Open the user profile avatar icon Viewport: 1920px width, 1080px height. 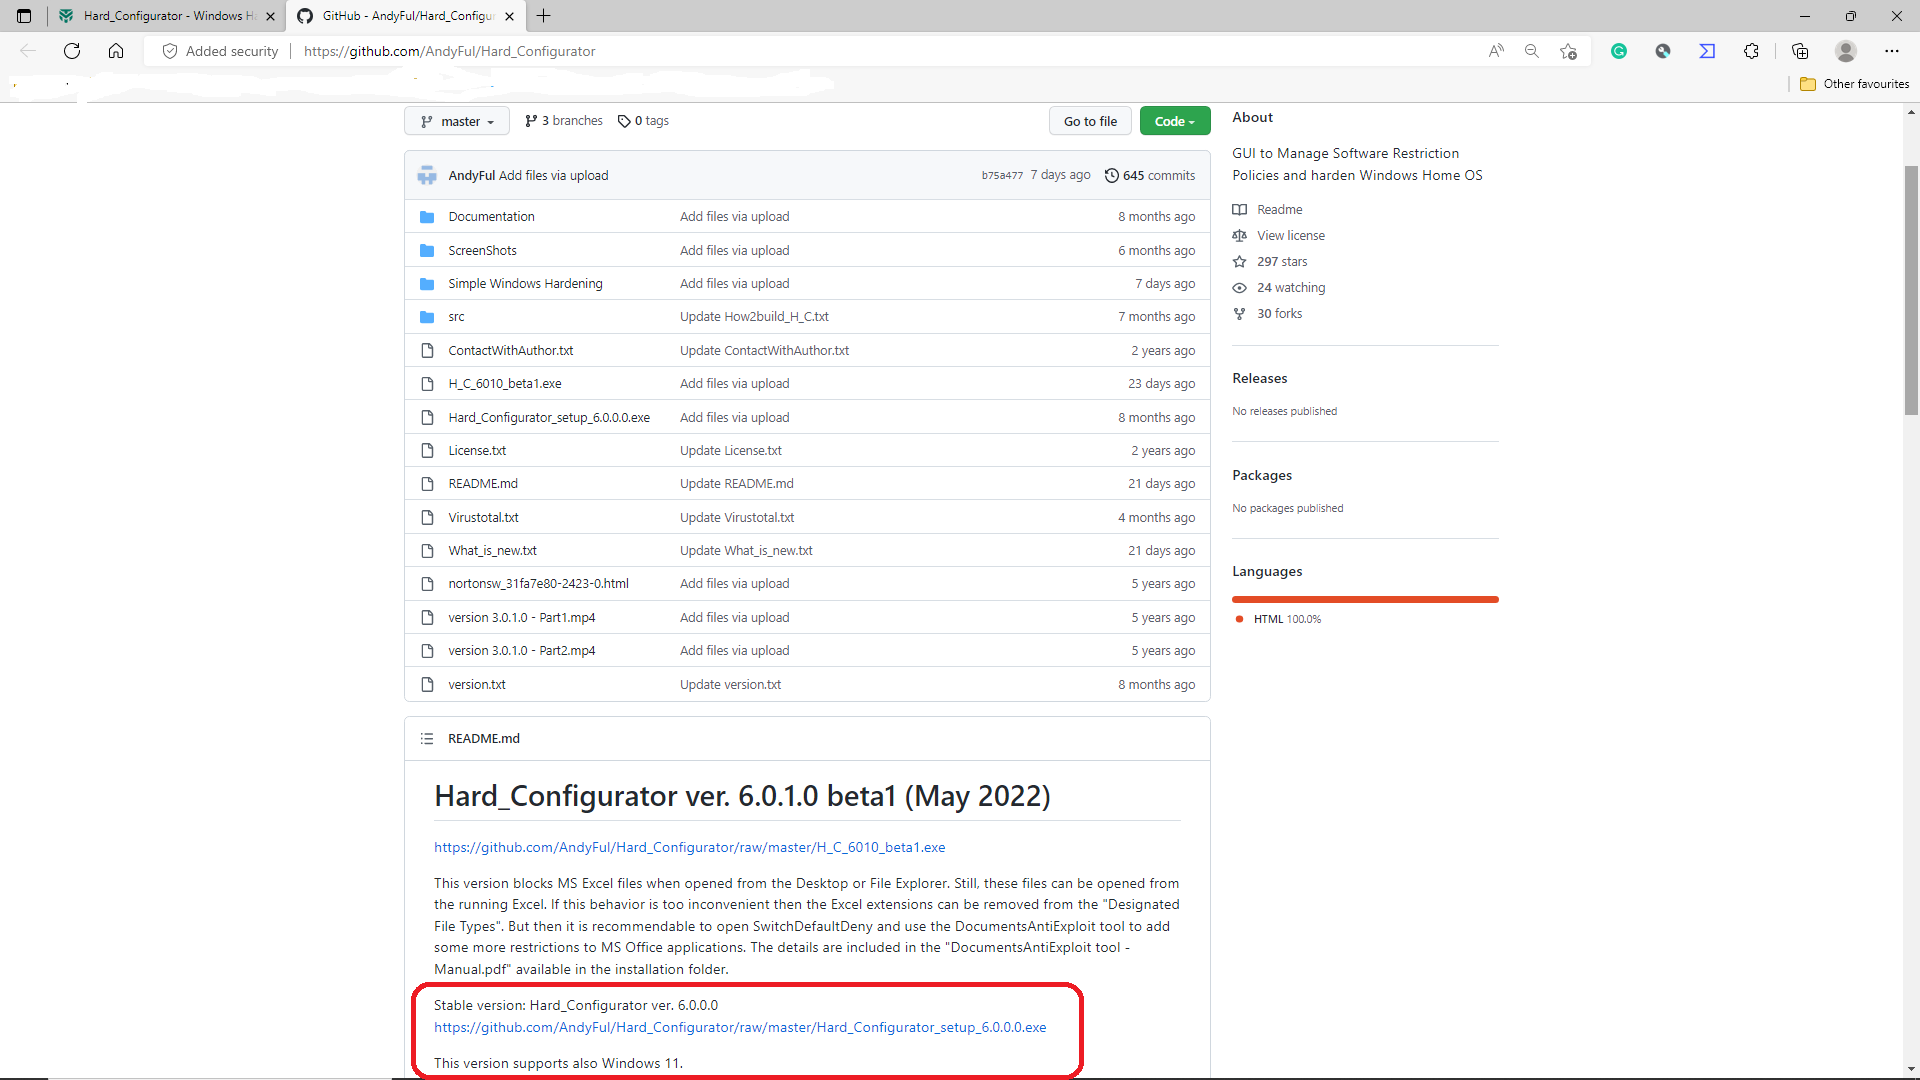pyautogui.click(x=1846, y=51)
